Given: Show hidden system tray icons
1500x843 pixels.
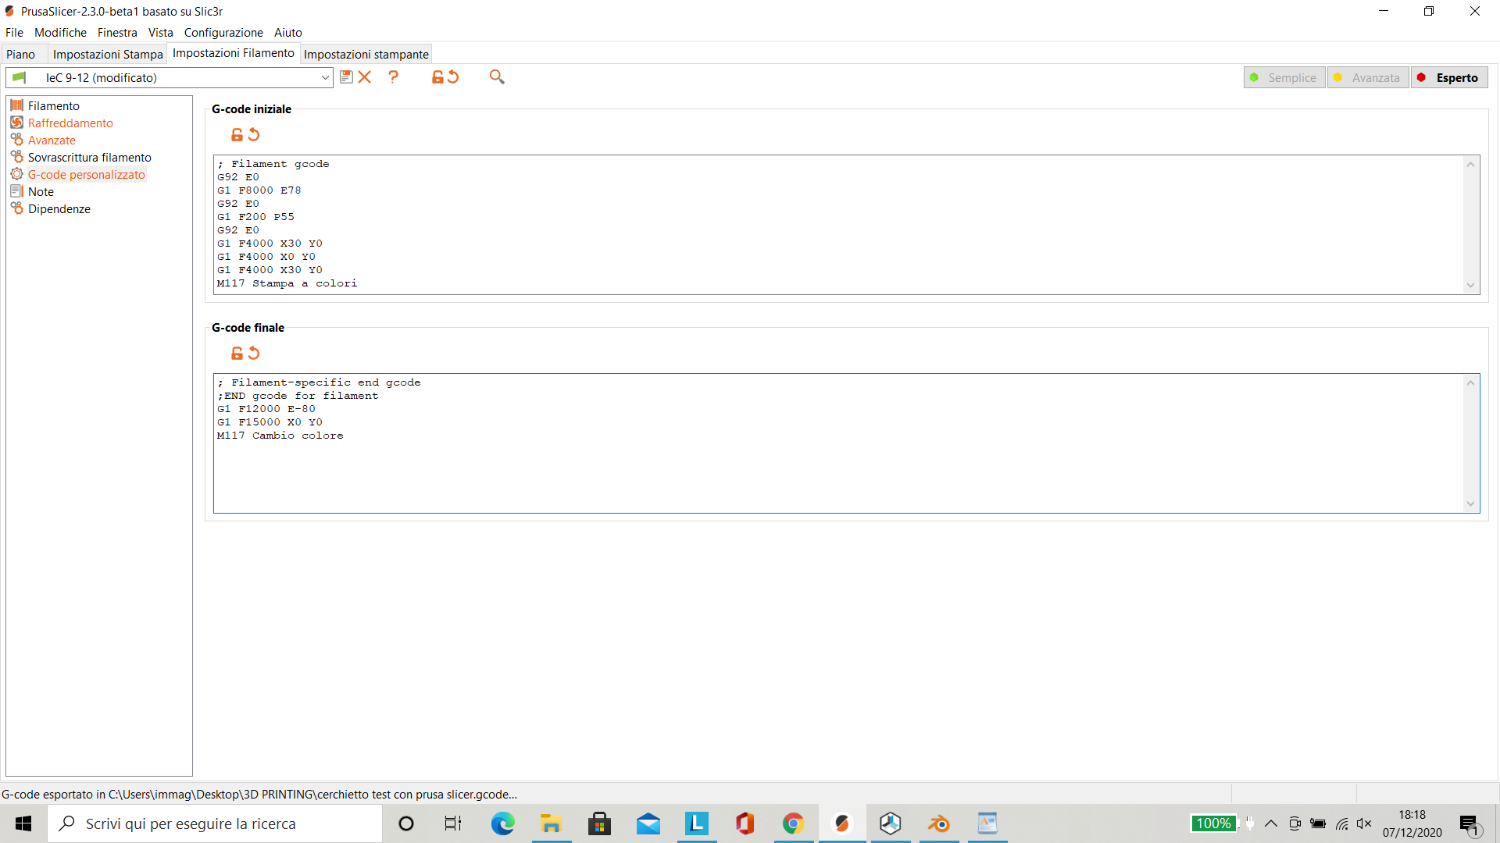Looking at the screenshot, I should [x=1271, y=824].
